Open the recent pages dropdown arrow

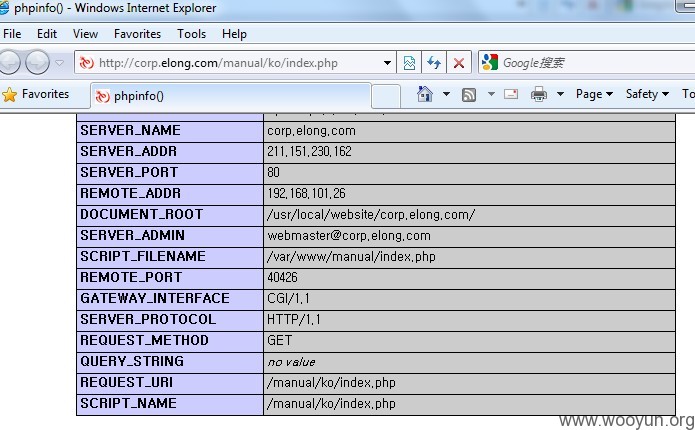59,63
